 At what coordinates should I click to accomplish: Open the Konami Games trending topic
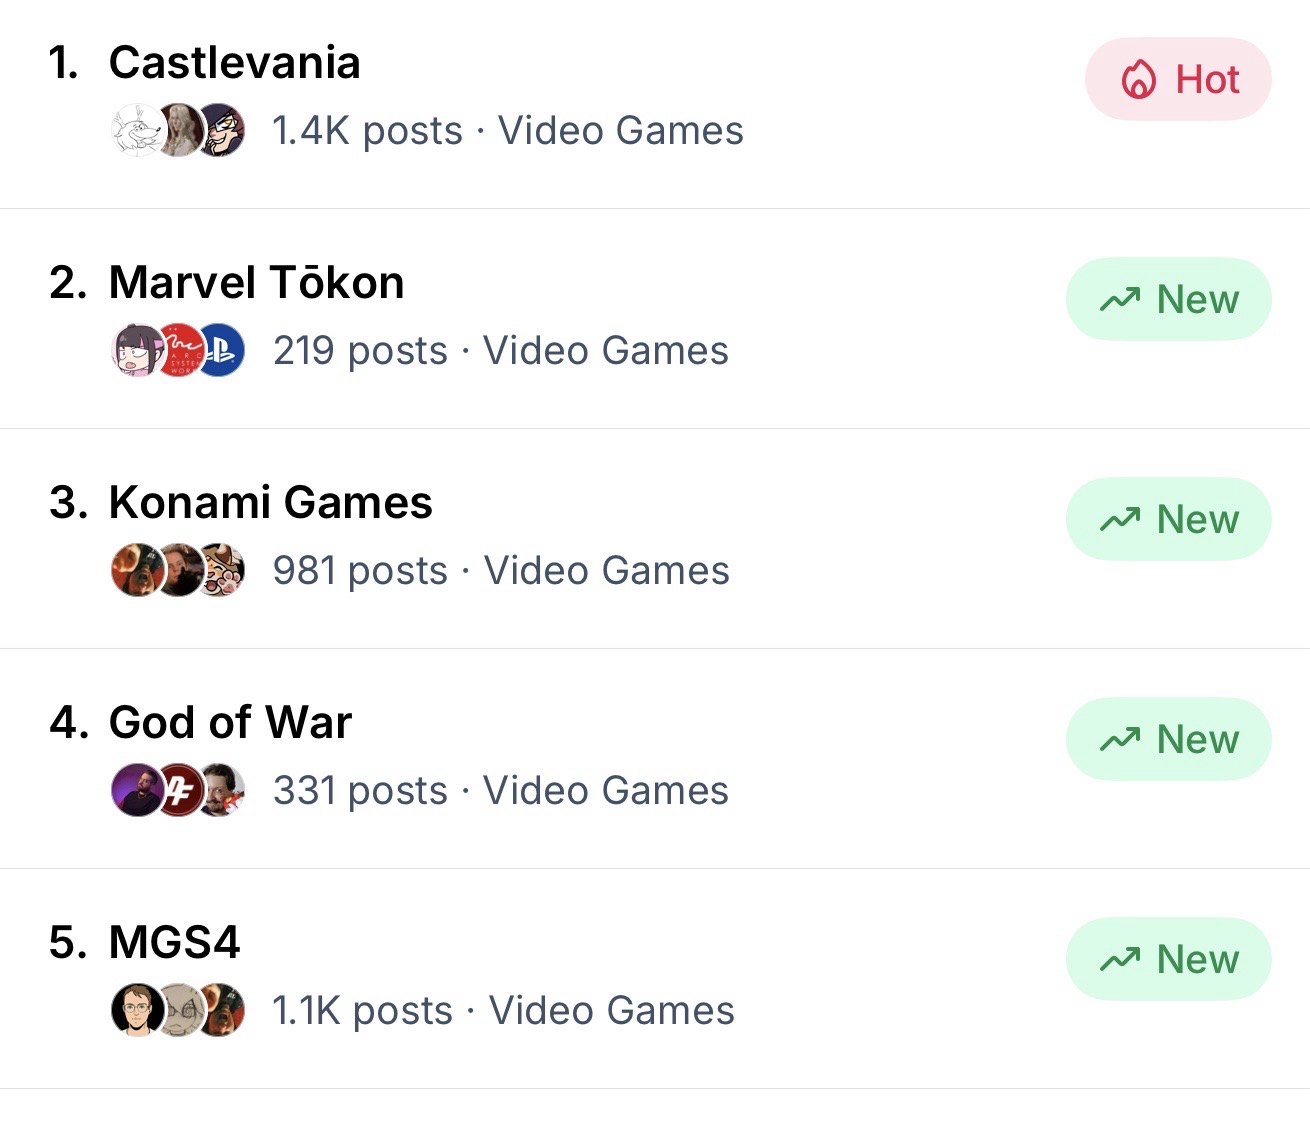pyautogui.click(x=270, y=503)
